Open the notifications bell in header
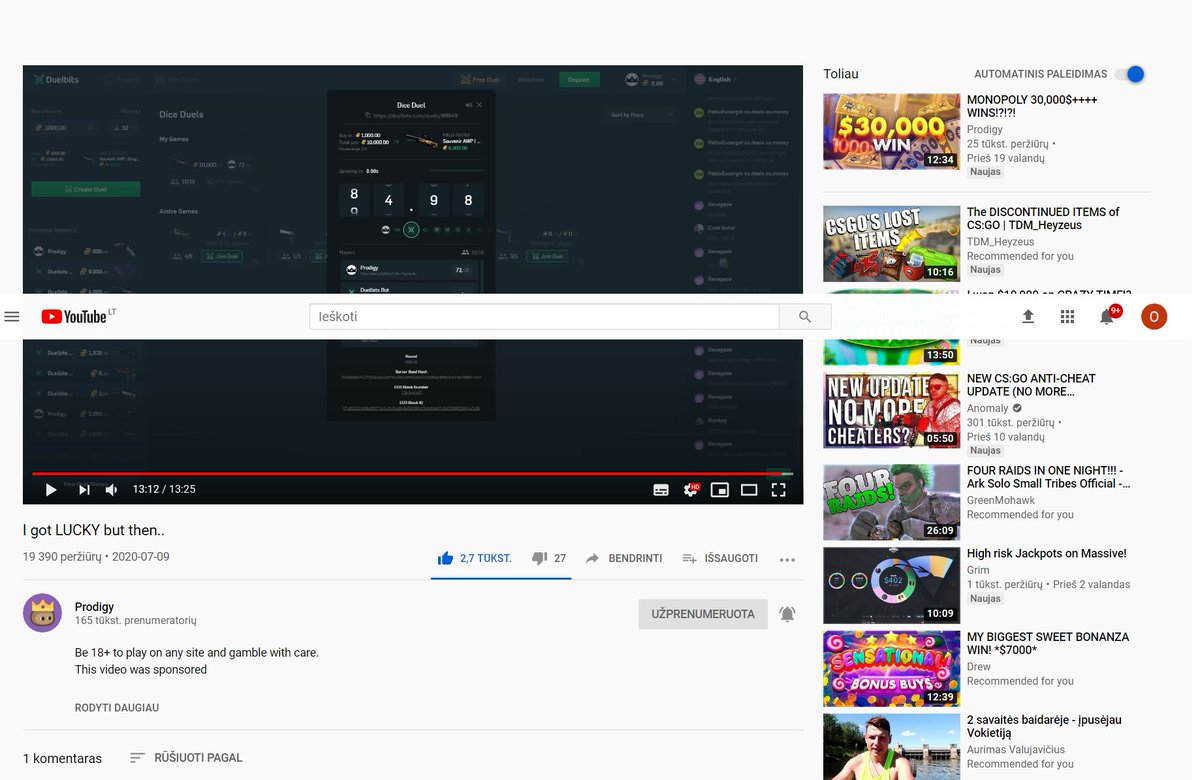Screen dimensions: 1200x780 1107,317
